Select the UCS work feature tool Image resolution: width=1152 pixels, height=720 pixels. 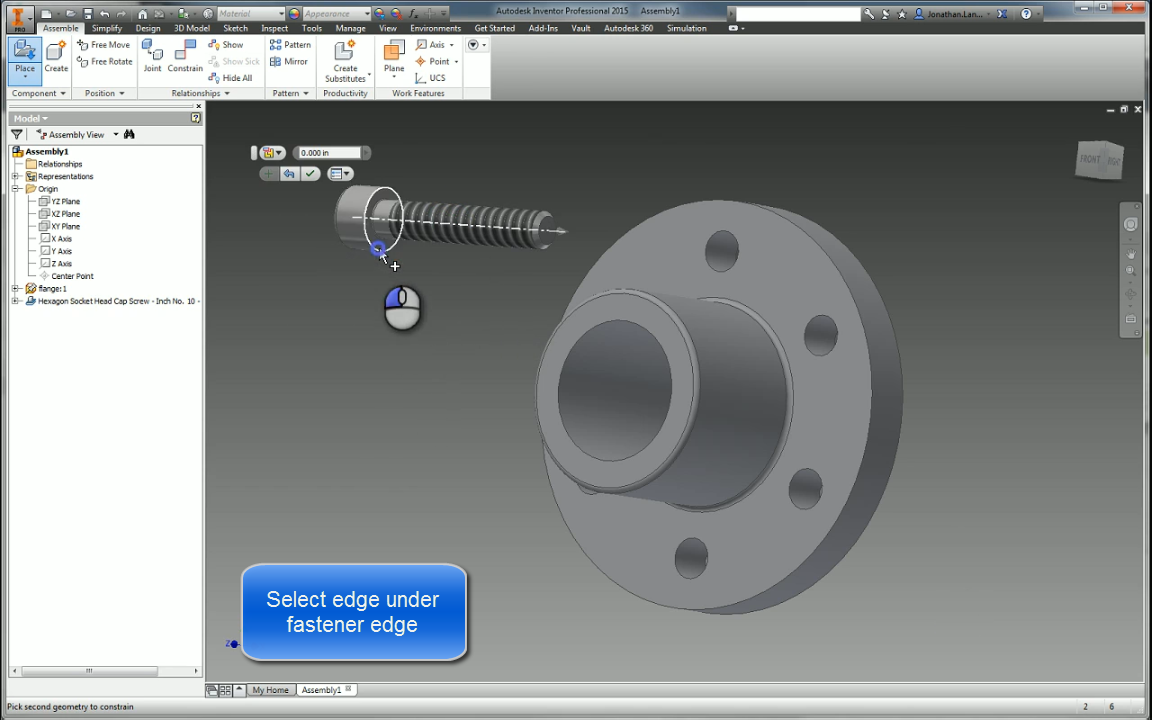pos(433,78)
